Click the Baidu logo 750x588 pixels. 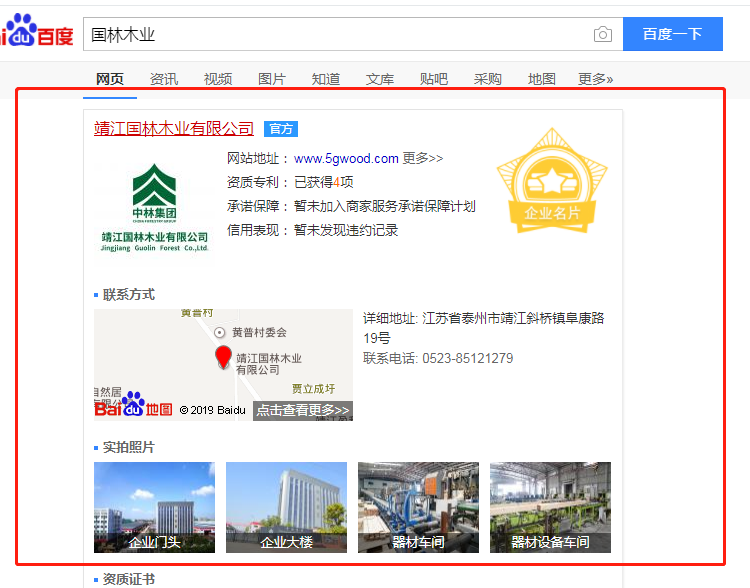pos(36,30)
